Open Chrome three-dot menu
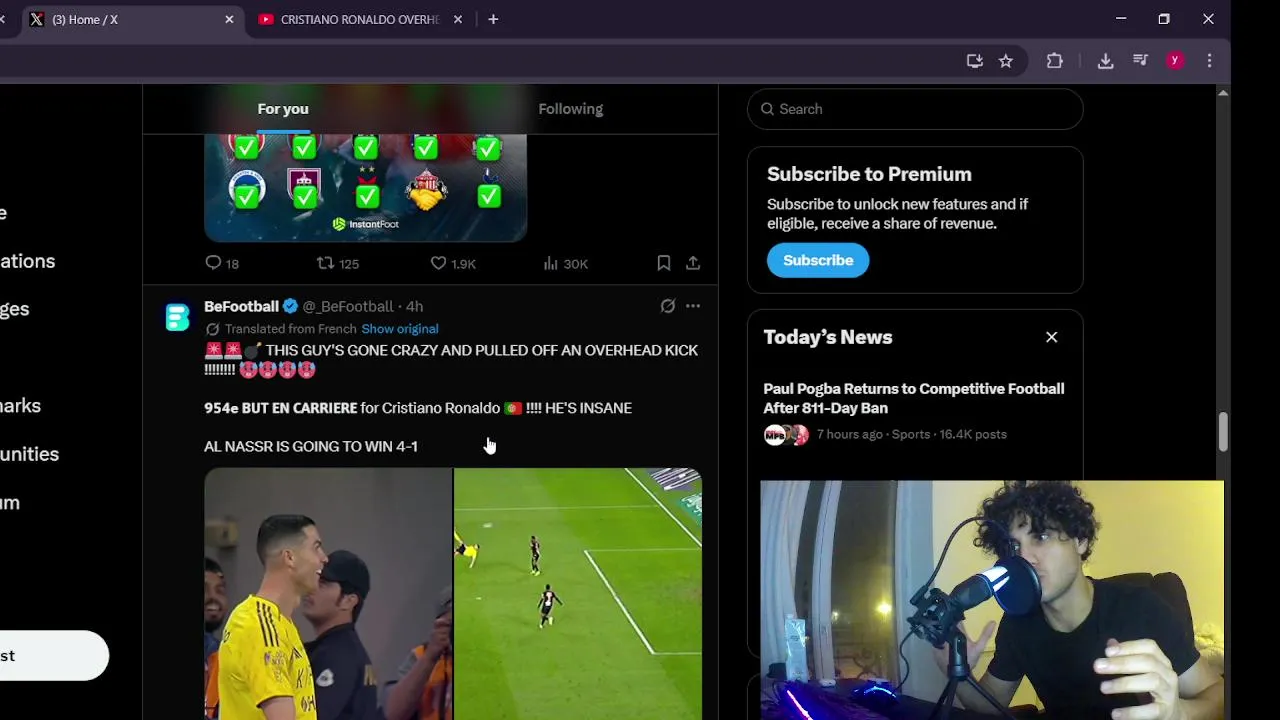The height and width of the screenshot is (720, 1280). click(x=1209, y=61)
